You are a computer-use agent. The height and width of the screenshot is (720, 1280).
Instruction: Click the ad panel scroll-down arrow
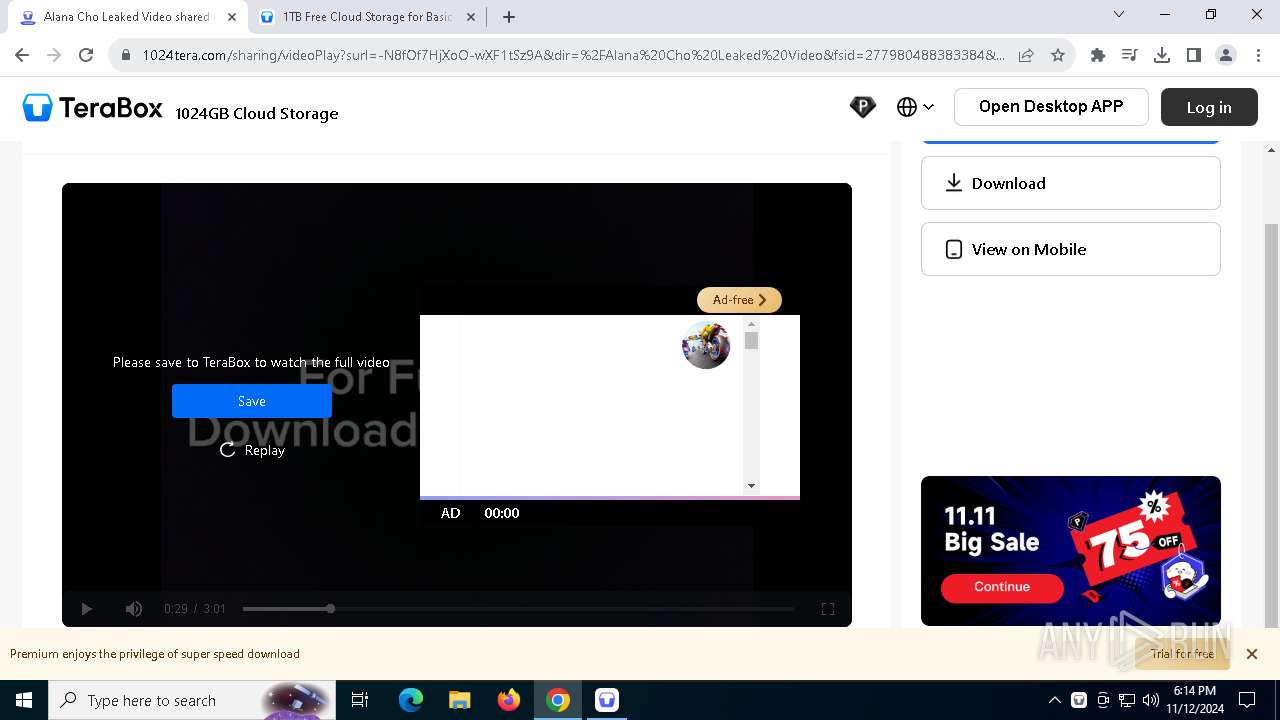(x=751, y=486)
